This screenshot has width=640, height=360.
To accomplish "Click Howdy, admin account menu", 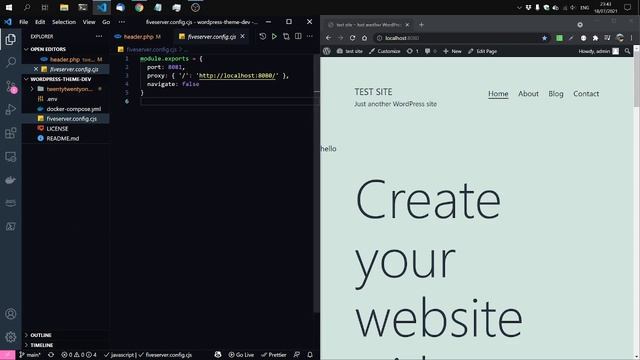I will (x=598, y=51).
